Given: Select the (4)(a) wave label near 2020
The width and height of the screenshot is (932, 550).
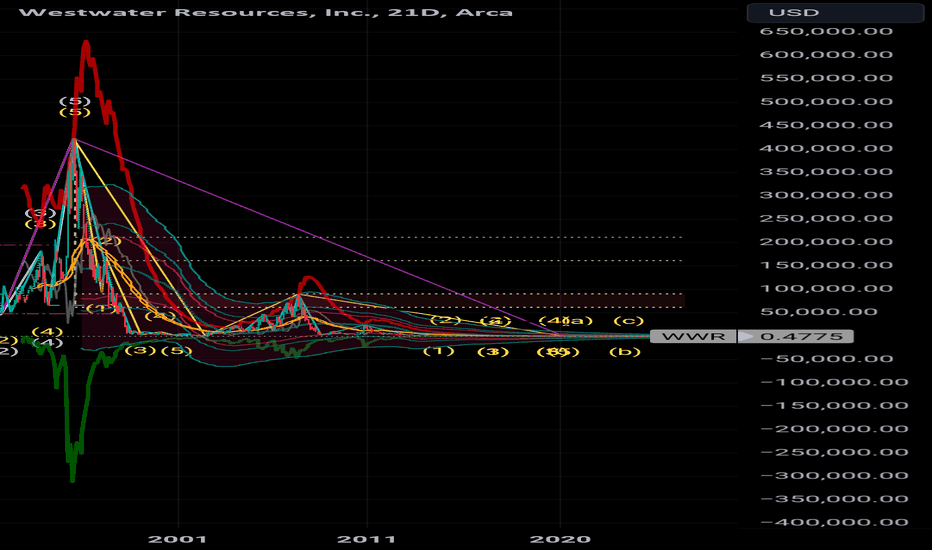Looking at the screenshot, I should pyautogui.click(x=565, y=320).
